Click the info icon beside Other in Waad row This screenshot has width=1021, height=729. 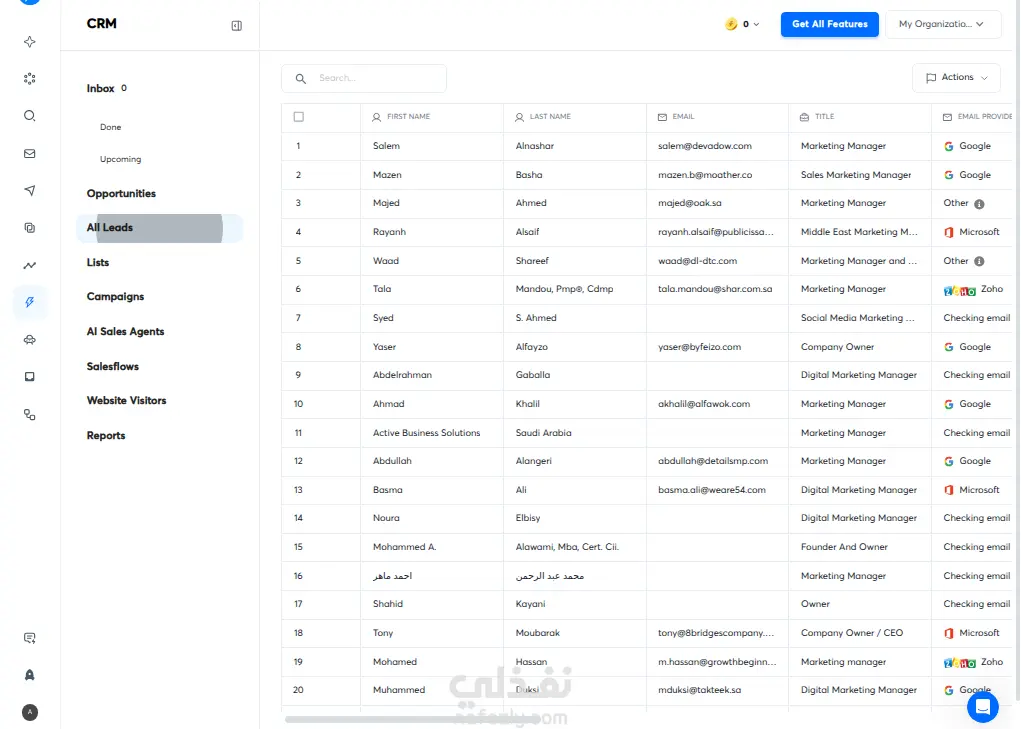(979, 261)
